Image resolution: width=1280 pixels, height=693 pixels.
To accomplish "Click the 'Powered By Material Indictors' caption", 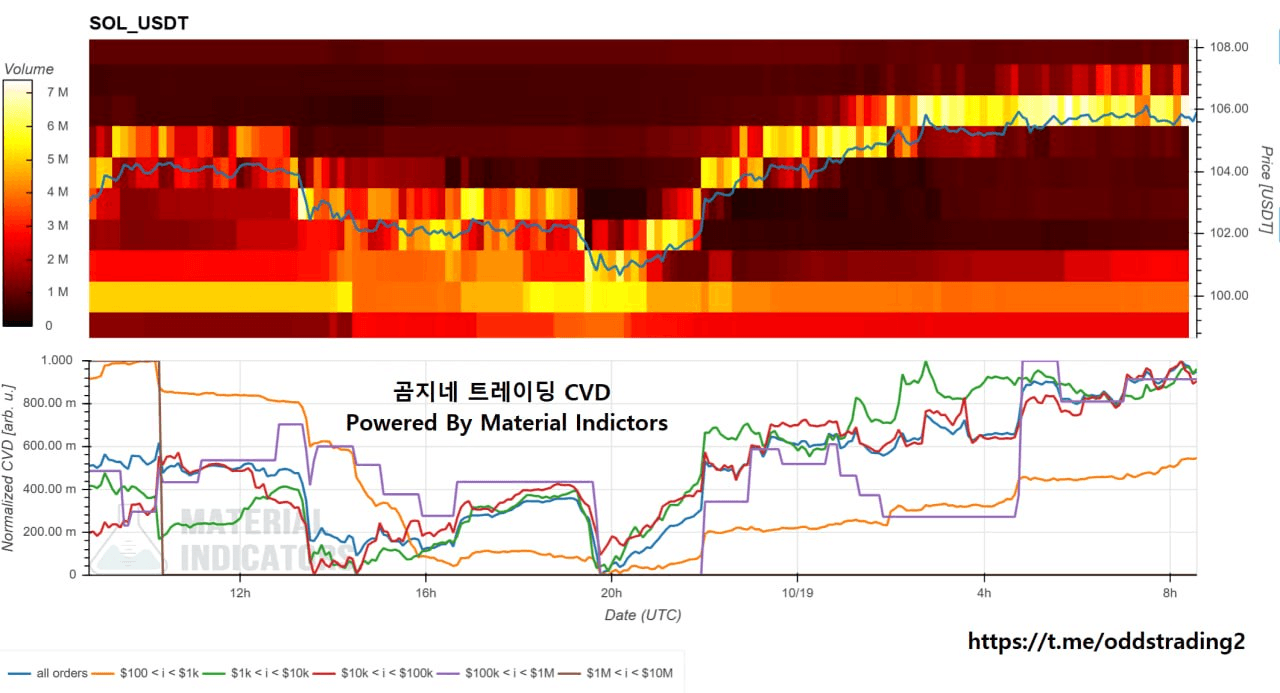I will click(x=506, y=423).
